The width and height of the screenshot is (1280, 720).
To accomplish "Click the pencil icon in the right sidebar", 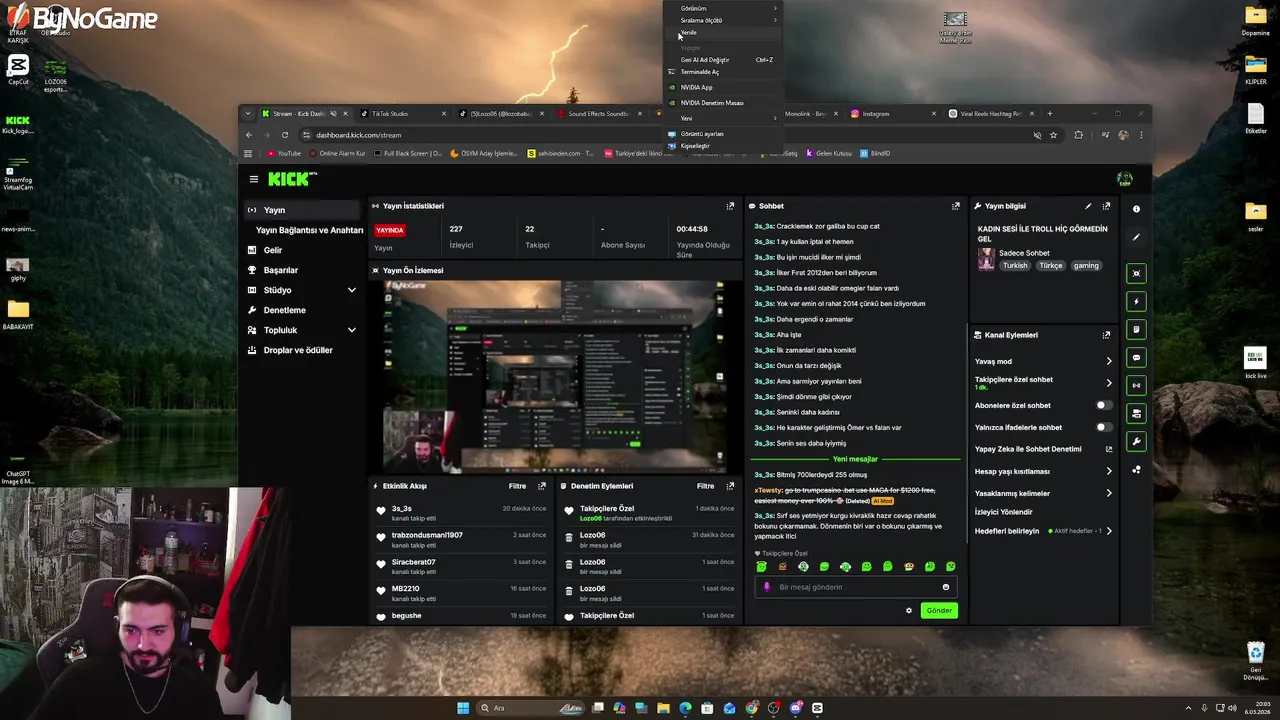I will pos(1136,237).
